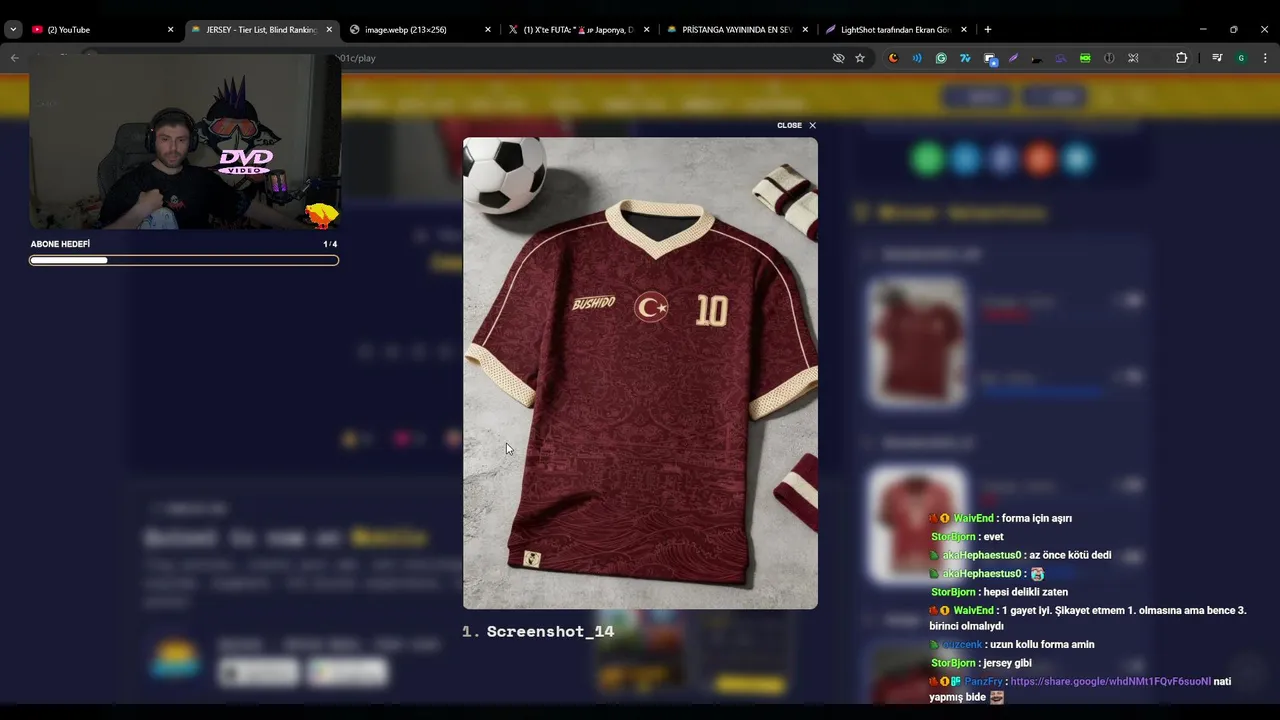Viewport: 1280px width, 720px height.
Task: Close the YouTube tab
Action: pos(170,30)
